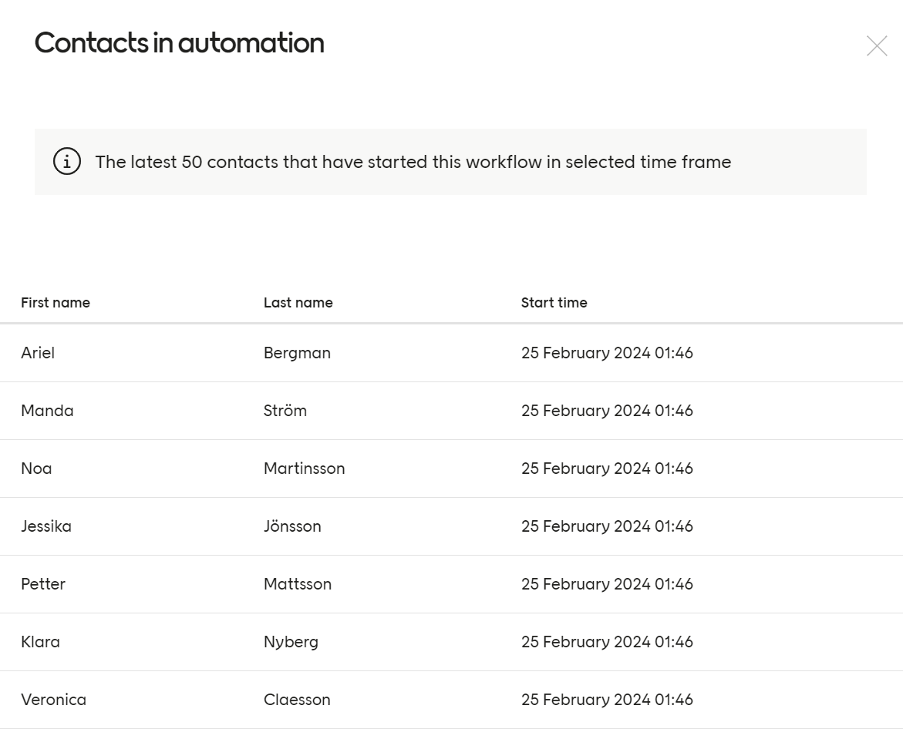Click the start time for Veronica
Image resolution: width=904 pixels, height=730 pixels.
pyautogui.click(x=608, y=700)
